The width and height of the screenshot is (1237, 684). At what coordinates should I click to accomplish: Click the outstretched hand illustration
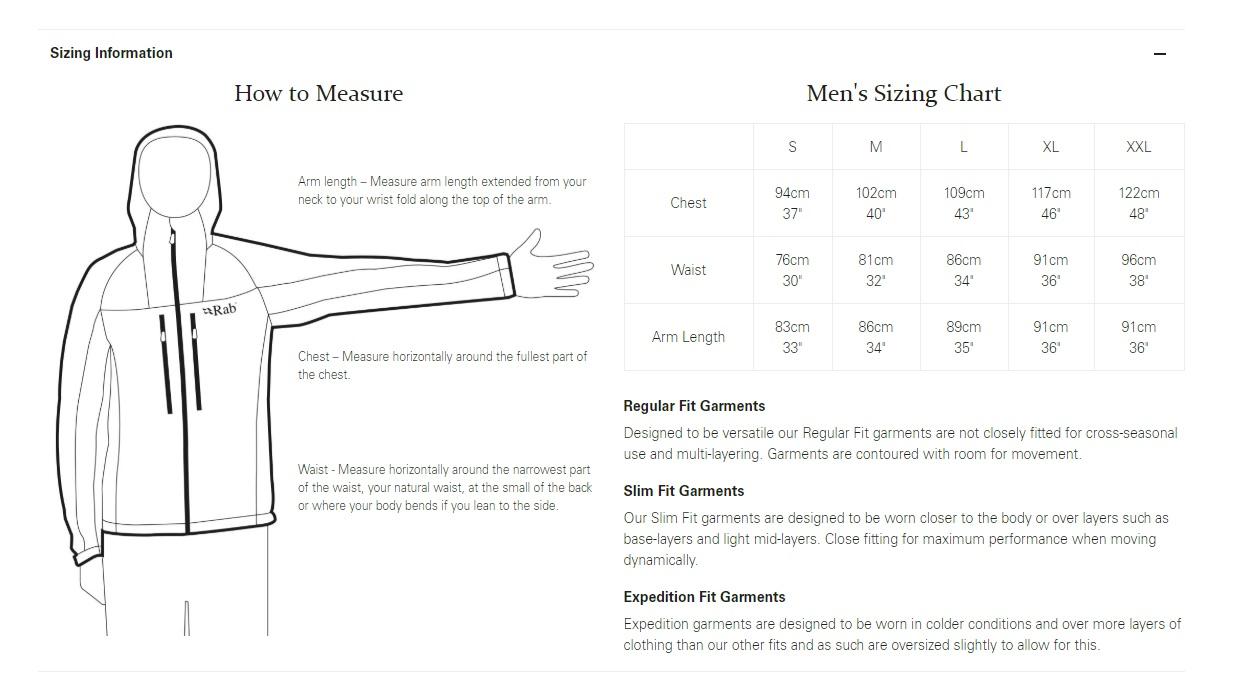click(x=555, y=266)
